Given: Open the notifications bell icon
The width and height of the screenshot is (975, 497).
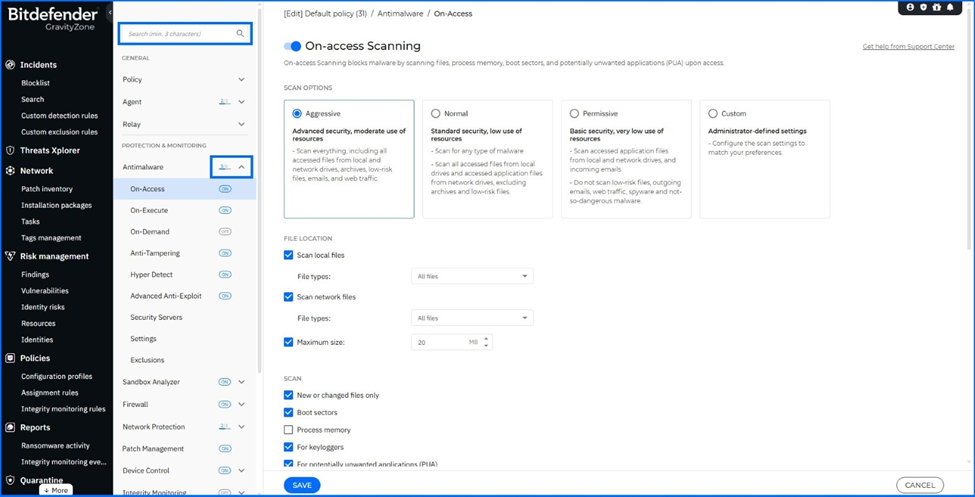Looking at the screenshot, I should 950,7.
